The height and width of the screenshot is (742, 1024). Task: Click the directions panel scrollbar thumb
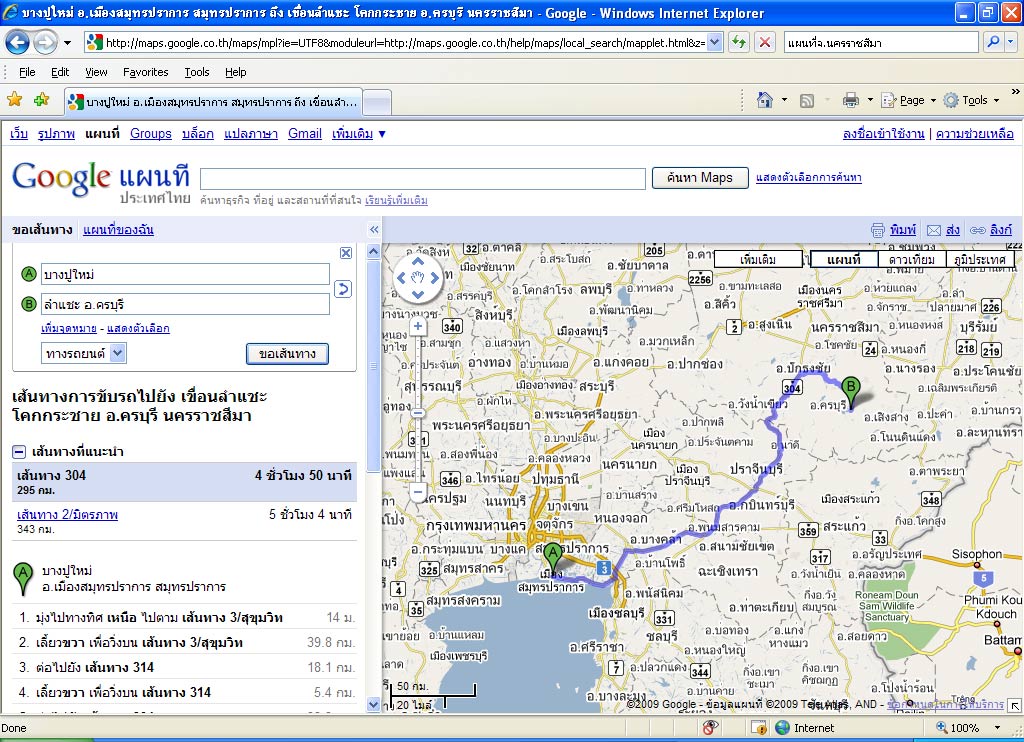pos(373,365)
